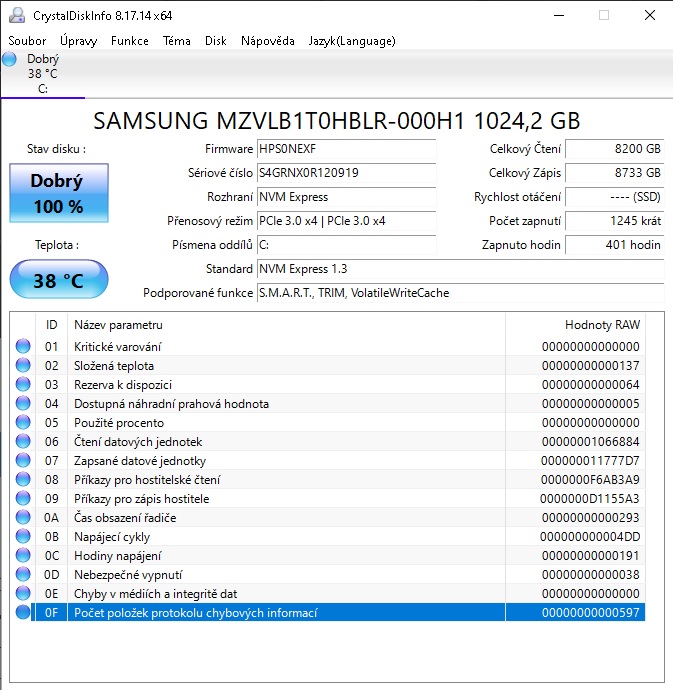Click the blue status orb for drive C:

[x=10, y=59]
